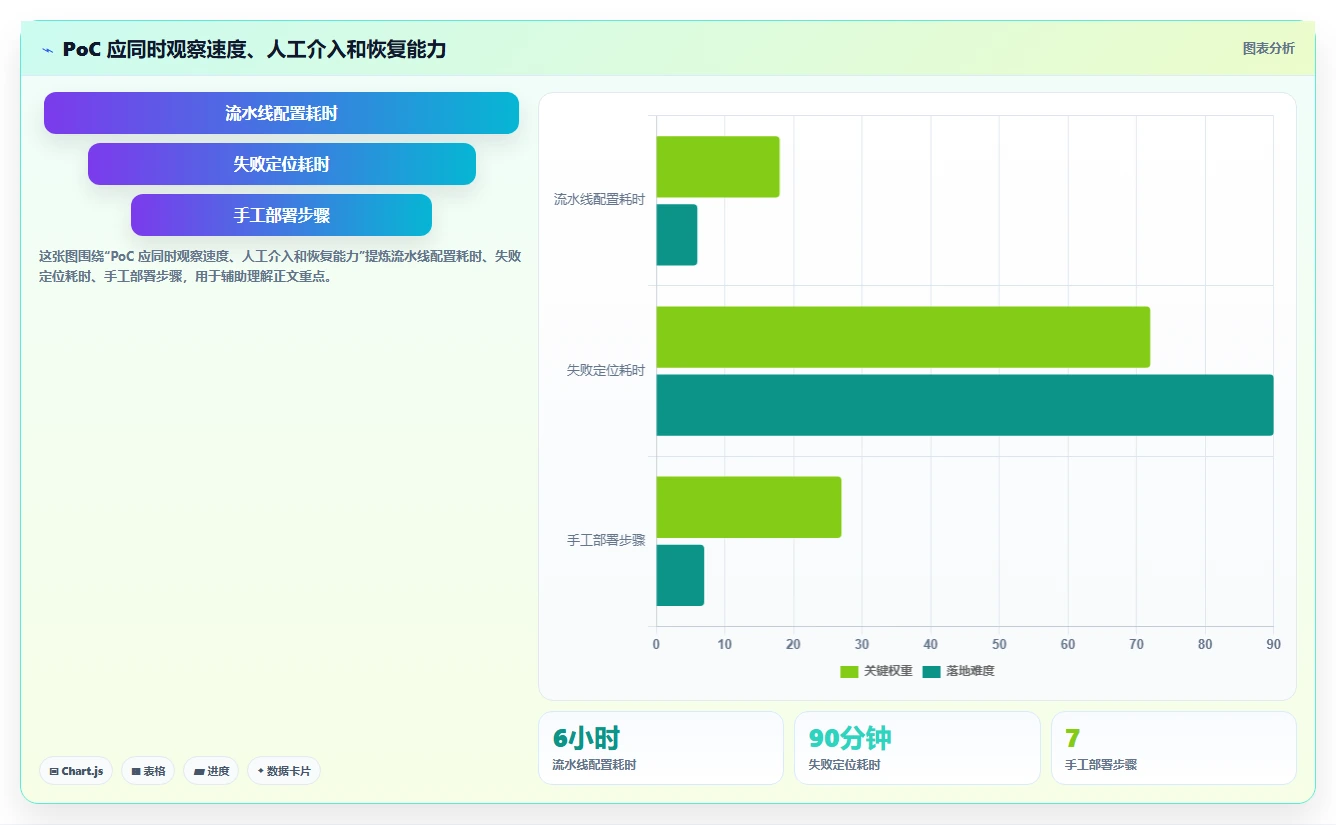Click the 关键权重 bar for 流水线配置耗时

click(x=718, y=167)
